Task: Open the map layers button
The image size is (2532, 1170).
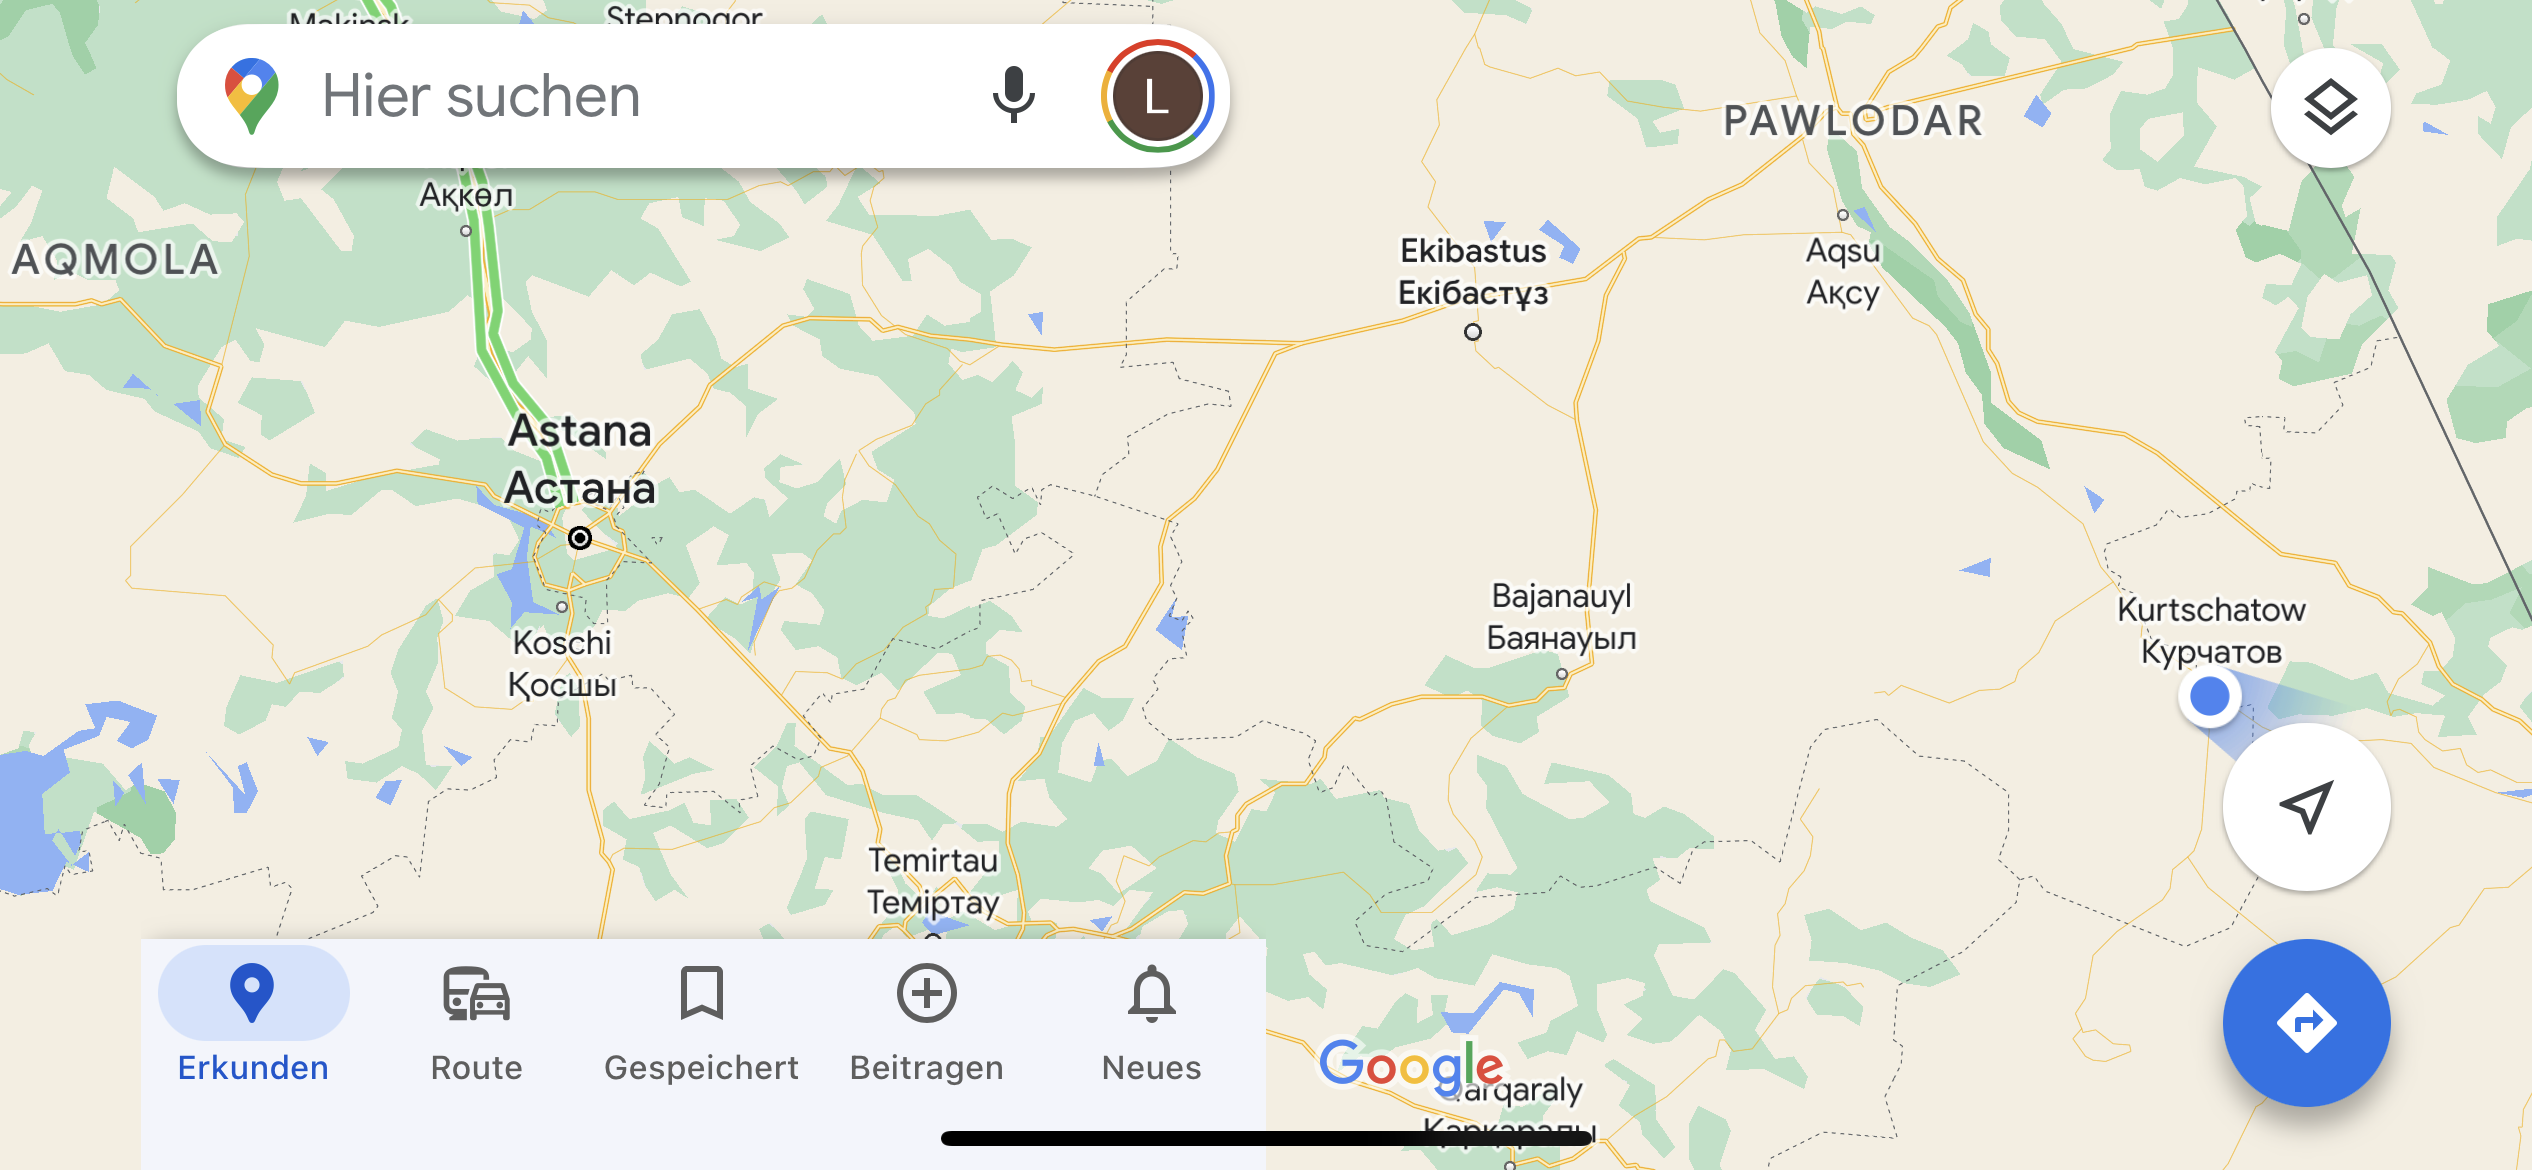Action: pos(2330,108)
